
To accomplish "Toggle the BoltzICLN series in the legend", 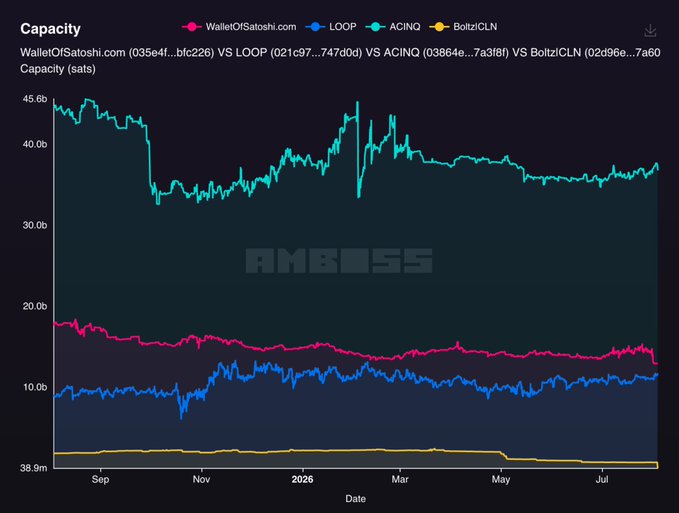I will pos(463,27).
